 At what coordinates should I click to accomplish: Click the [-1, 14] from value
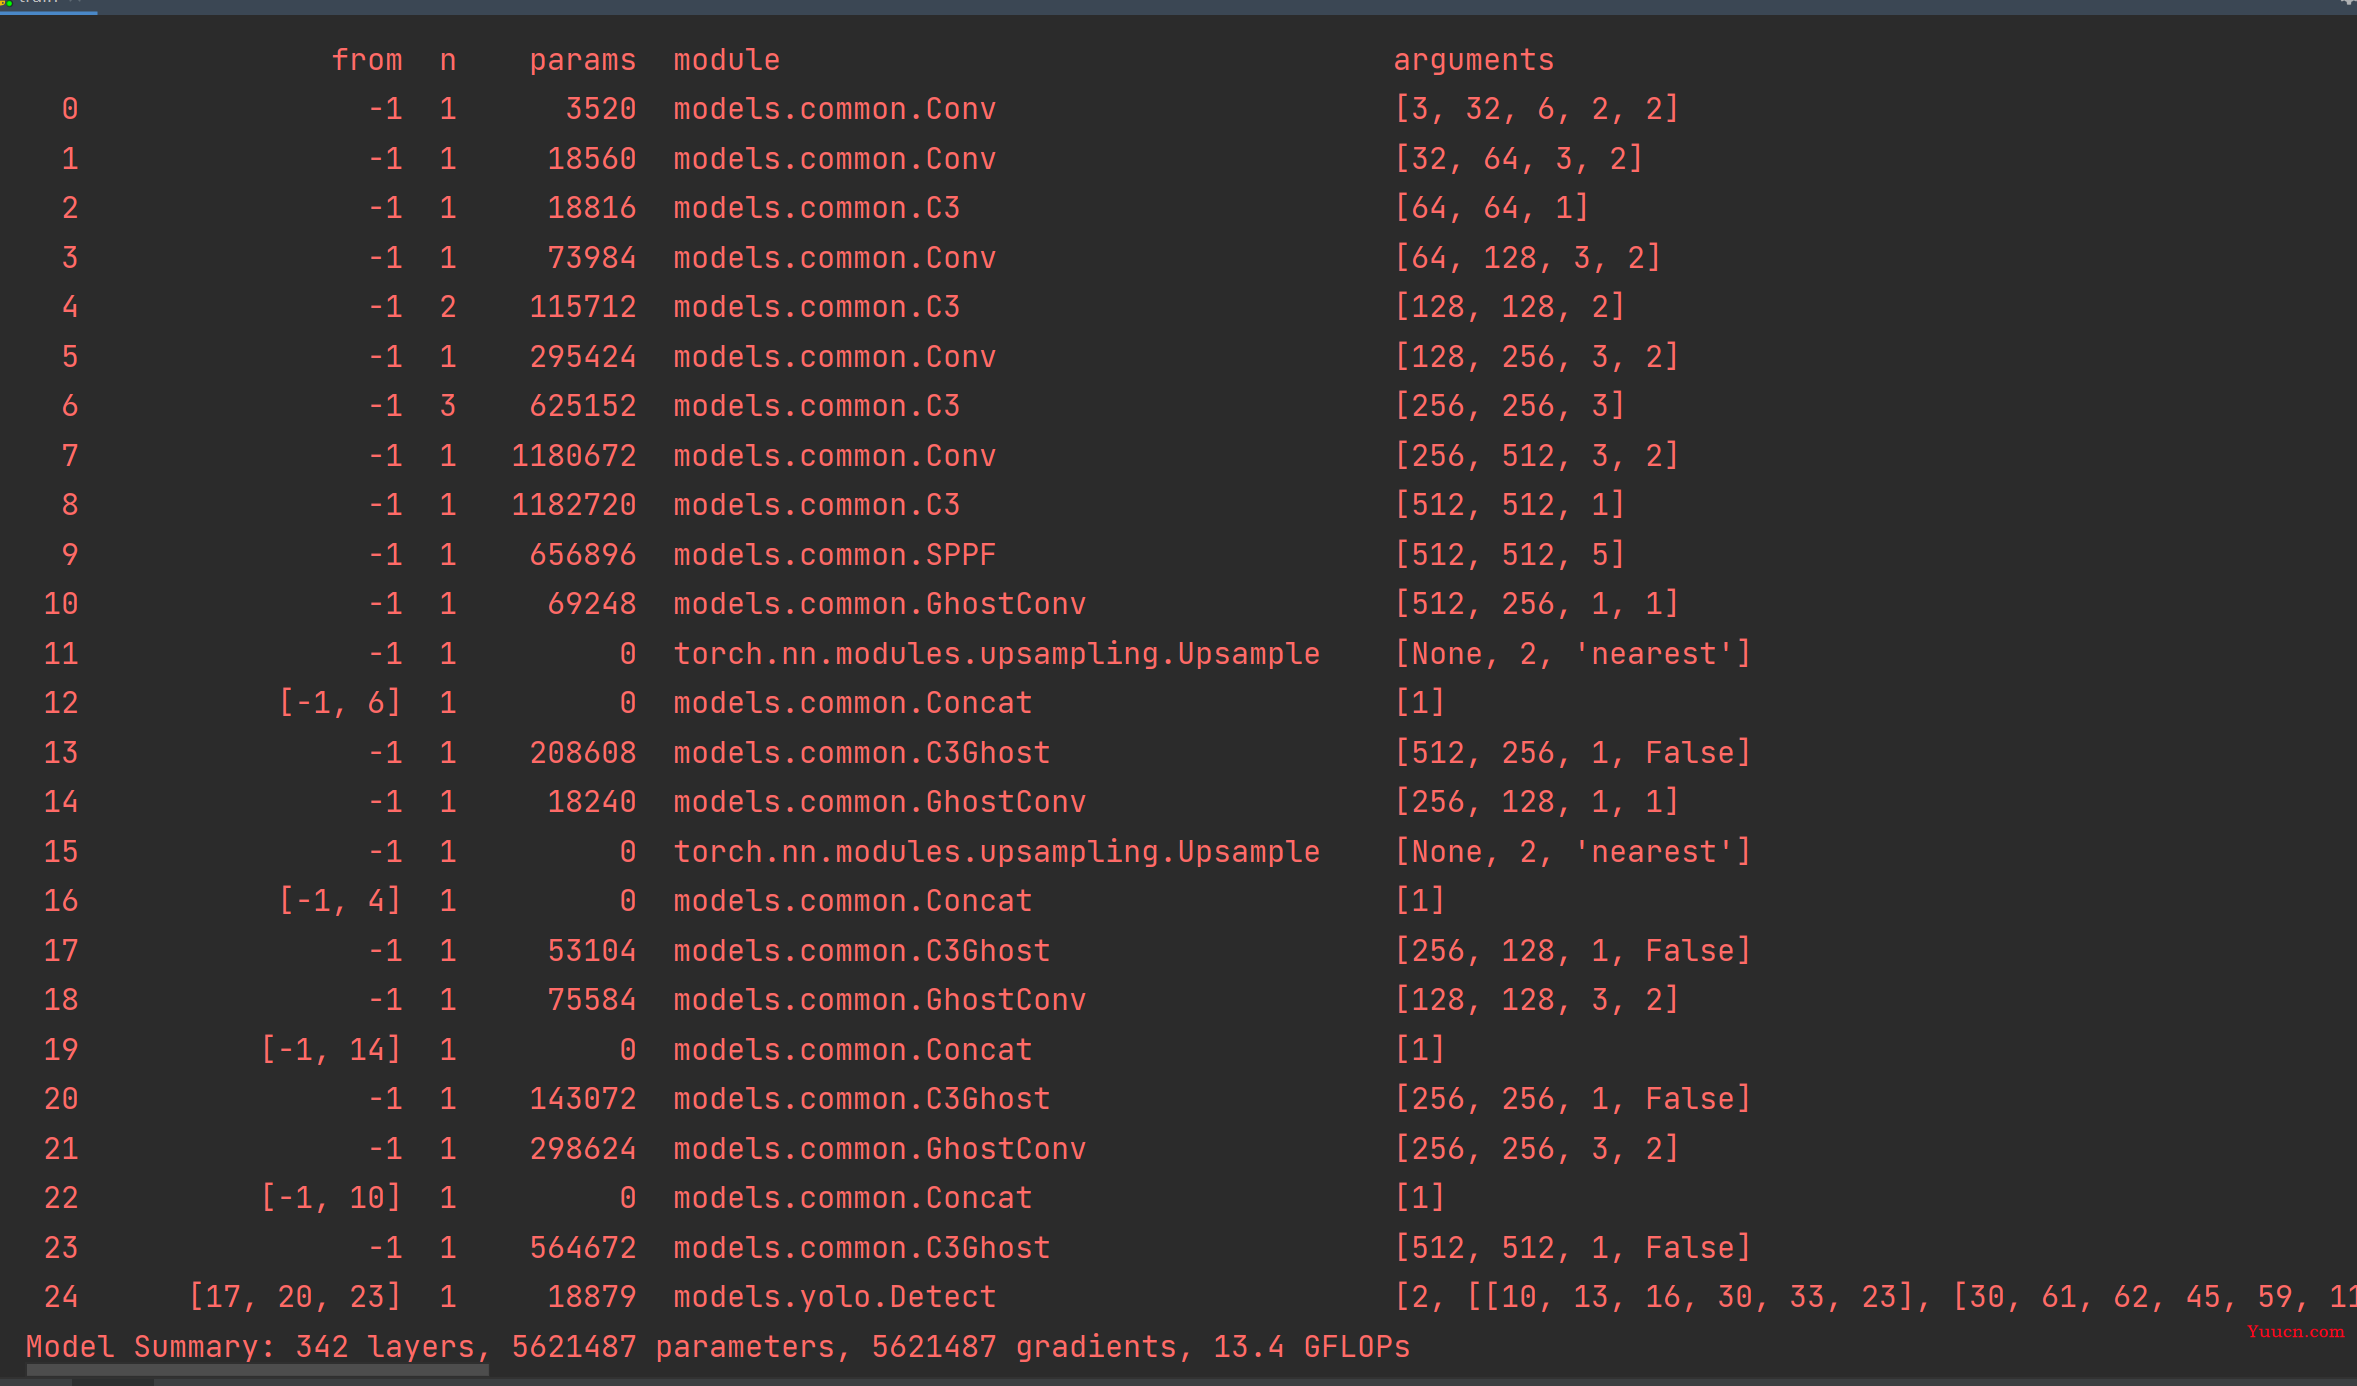pyautogui.click(x=331, y=1050)
